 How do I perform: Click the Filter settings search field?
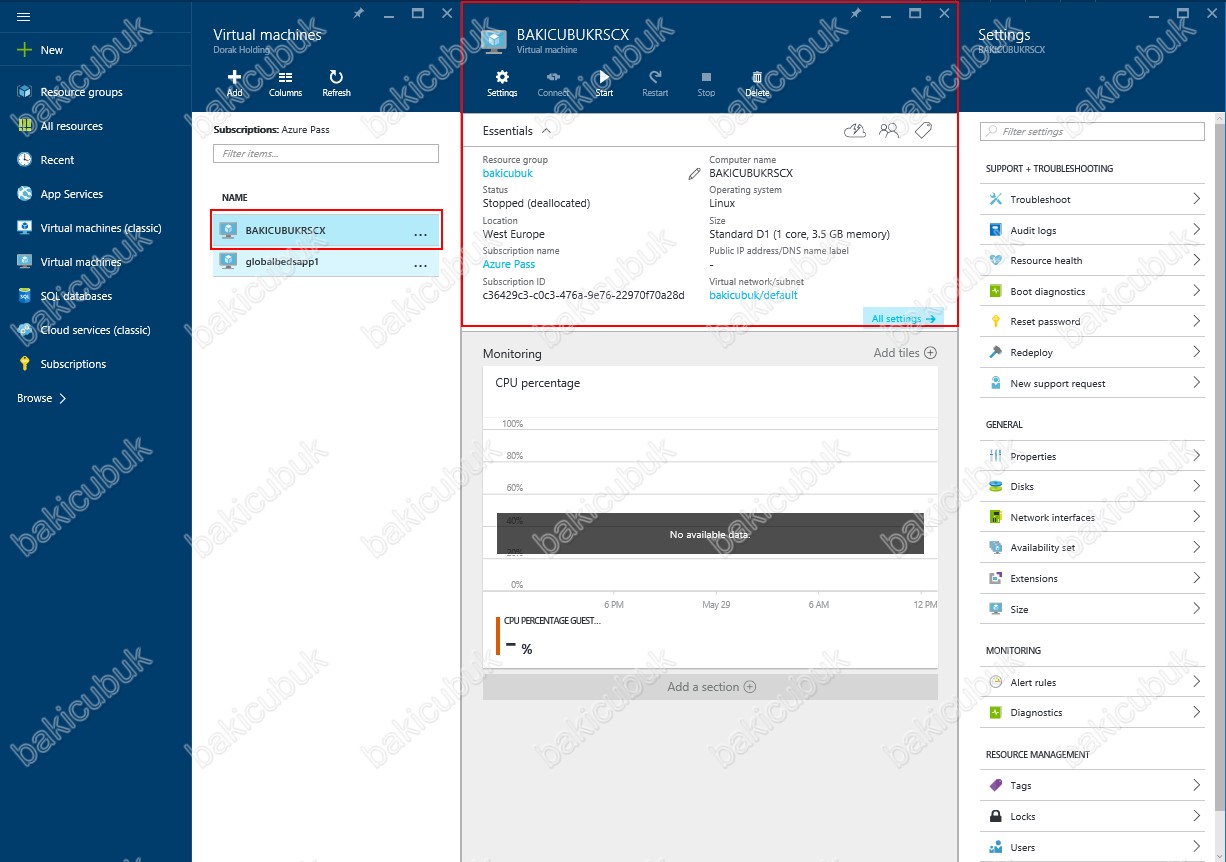point(1093,131)
